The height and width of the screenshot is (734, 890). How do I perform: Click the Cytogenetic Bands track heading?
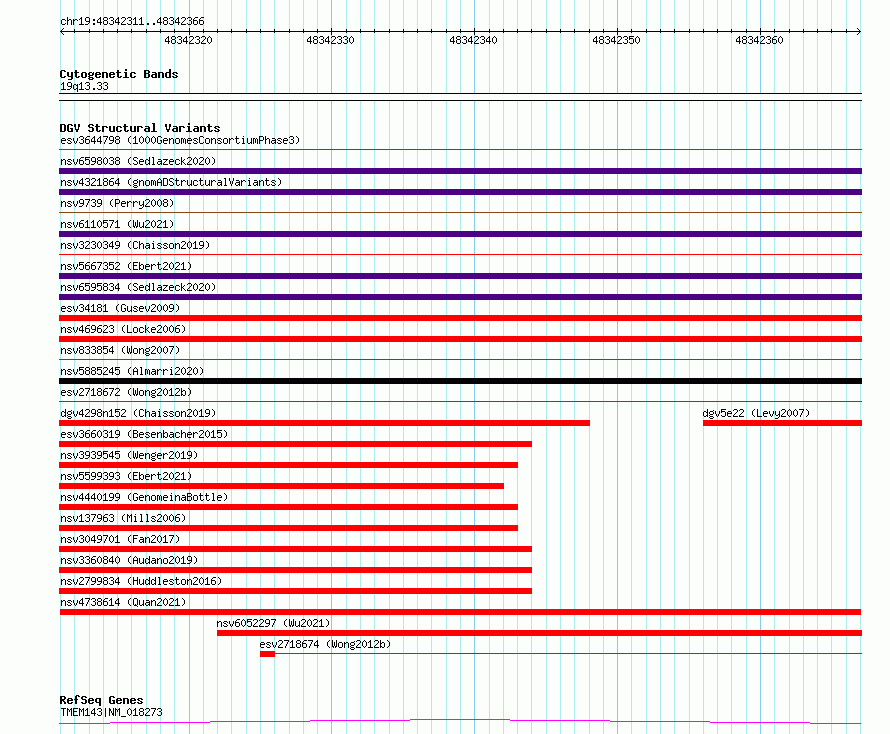[x=119, y=74]
